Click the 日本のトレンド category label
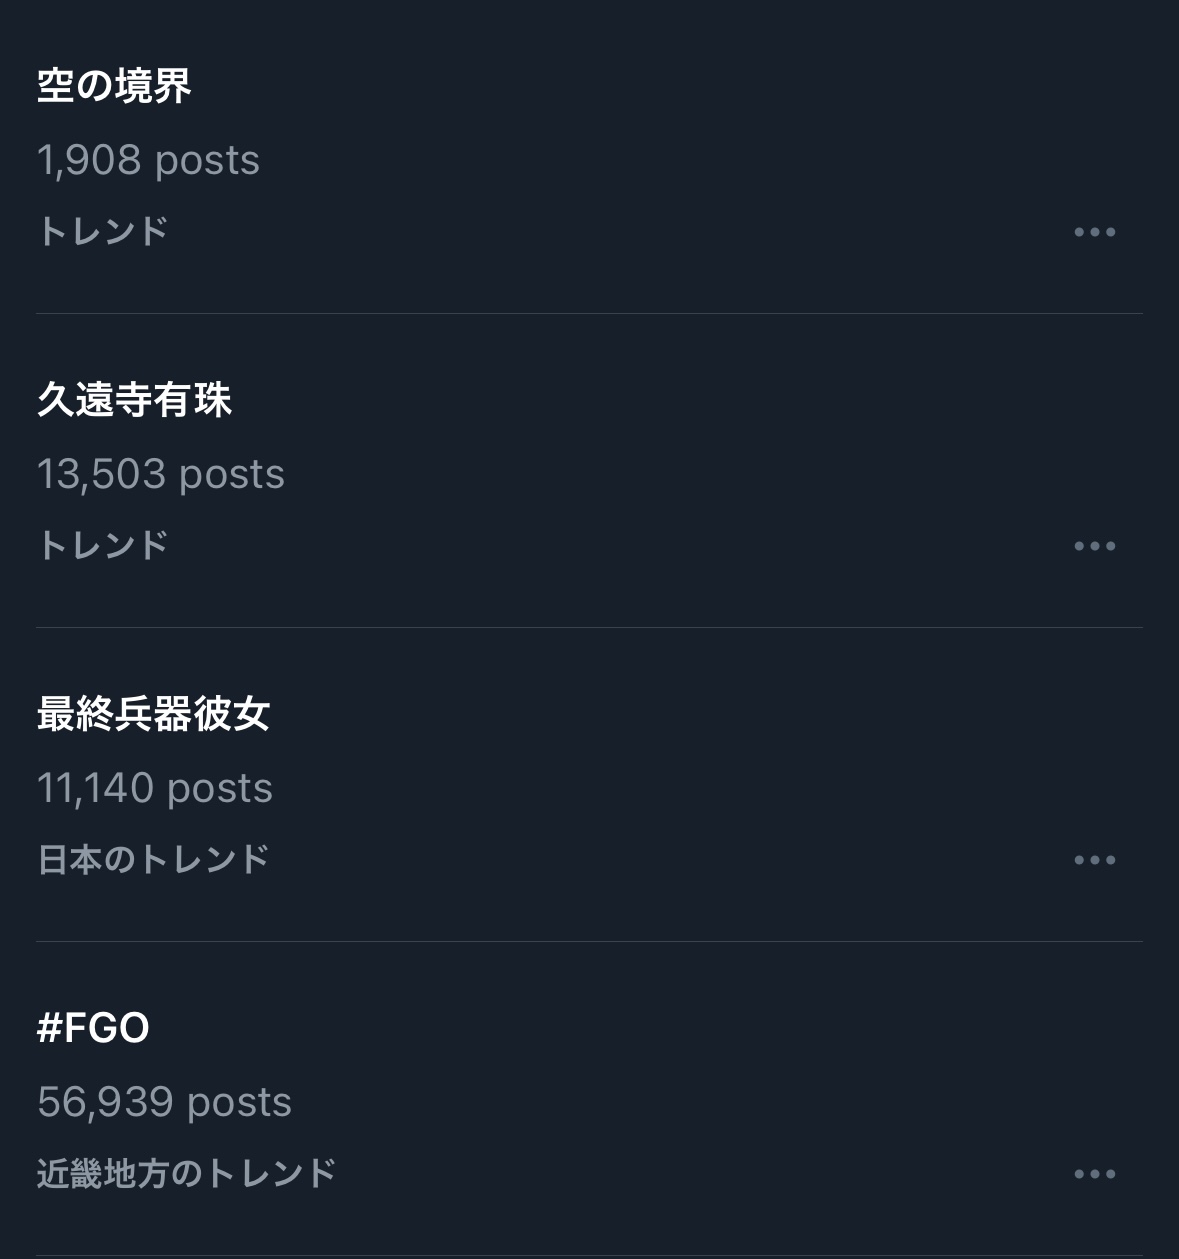The width and height of the screenshot is (1179, 1259). point(153,860)
